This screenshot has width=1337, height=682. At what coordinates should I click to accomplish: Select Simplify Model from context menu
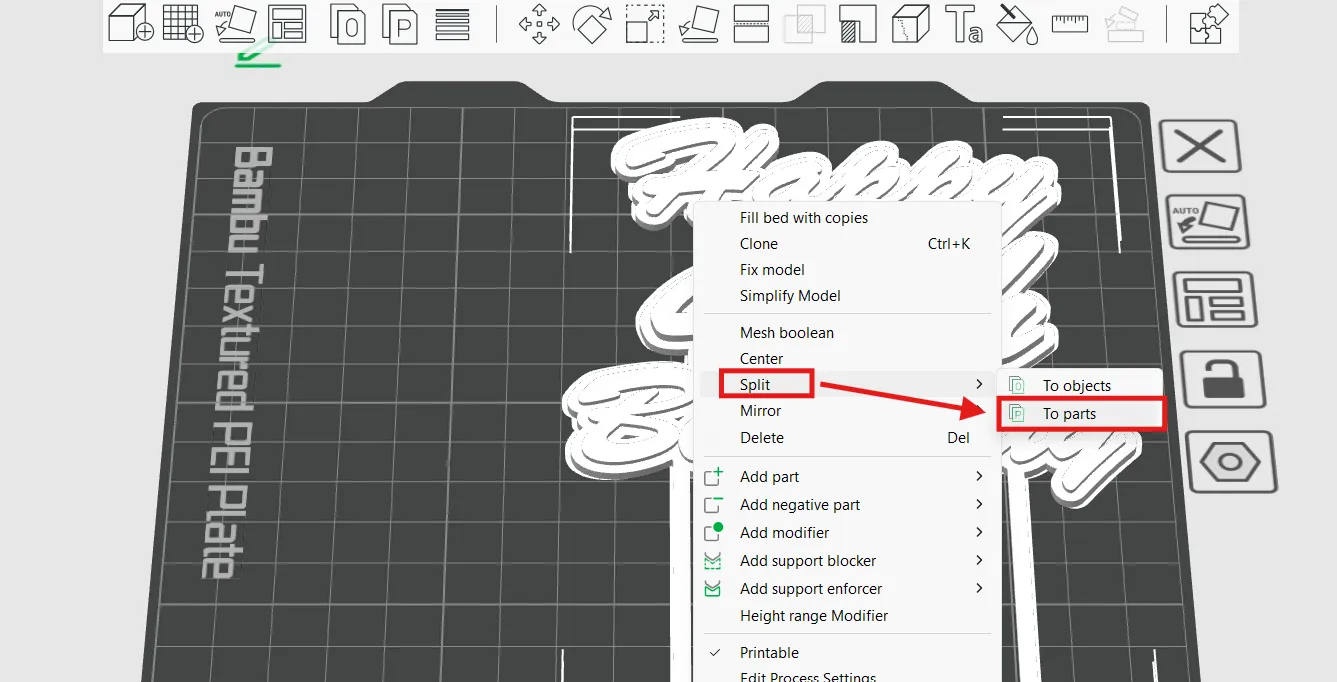pos(789,296)
